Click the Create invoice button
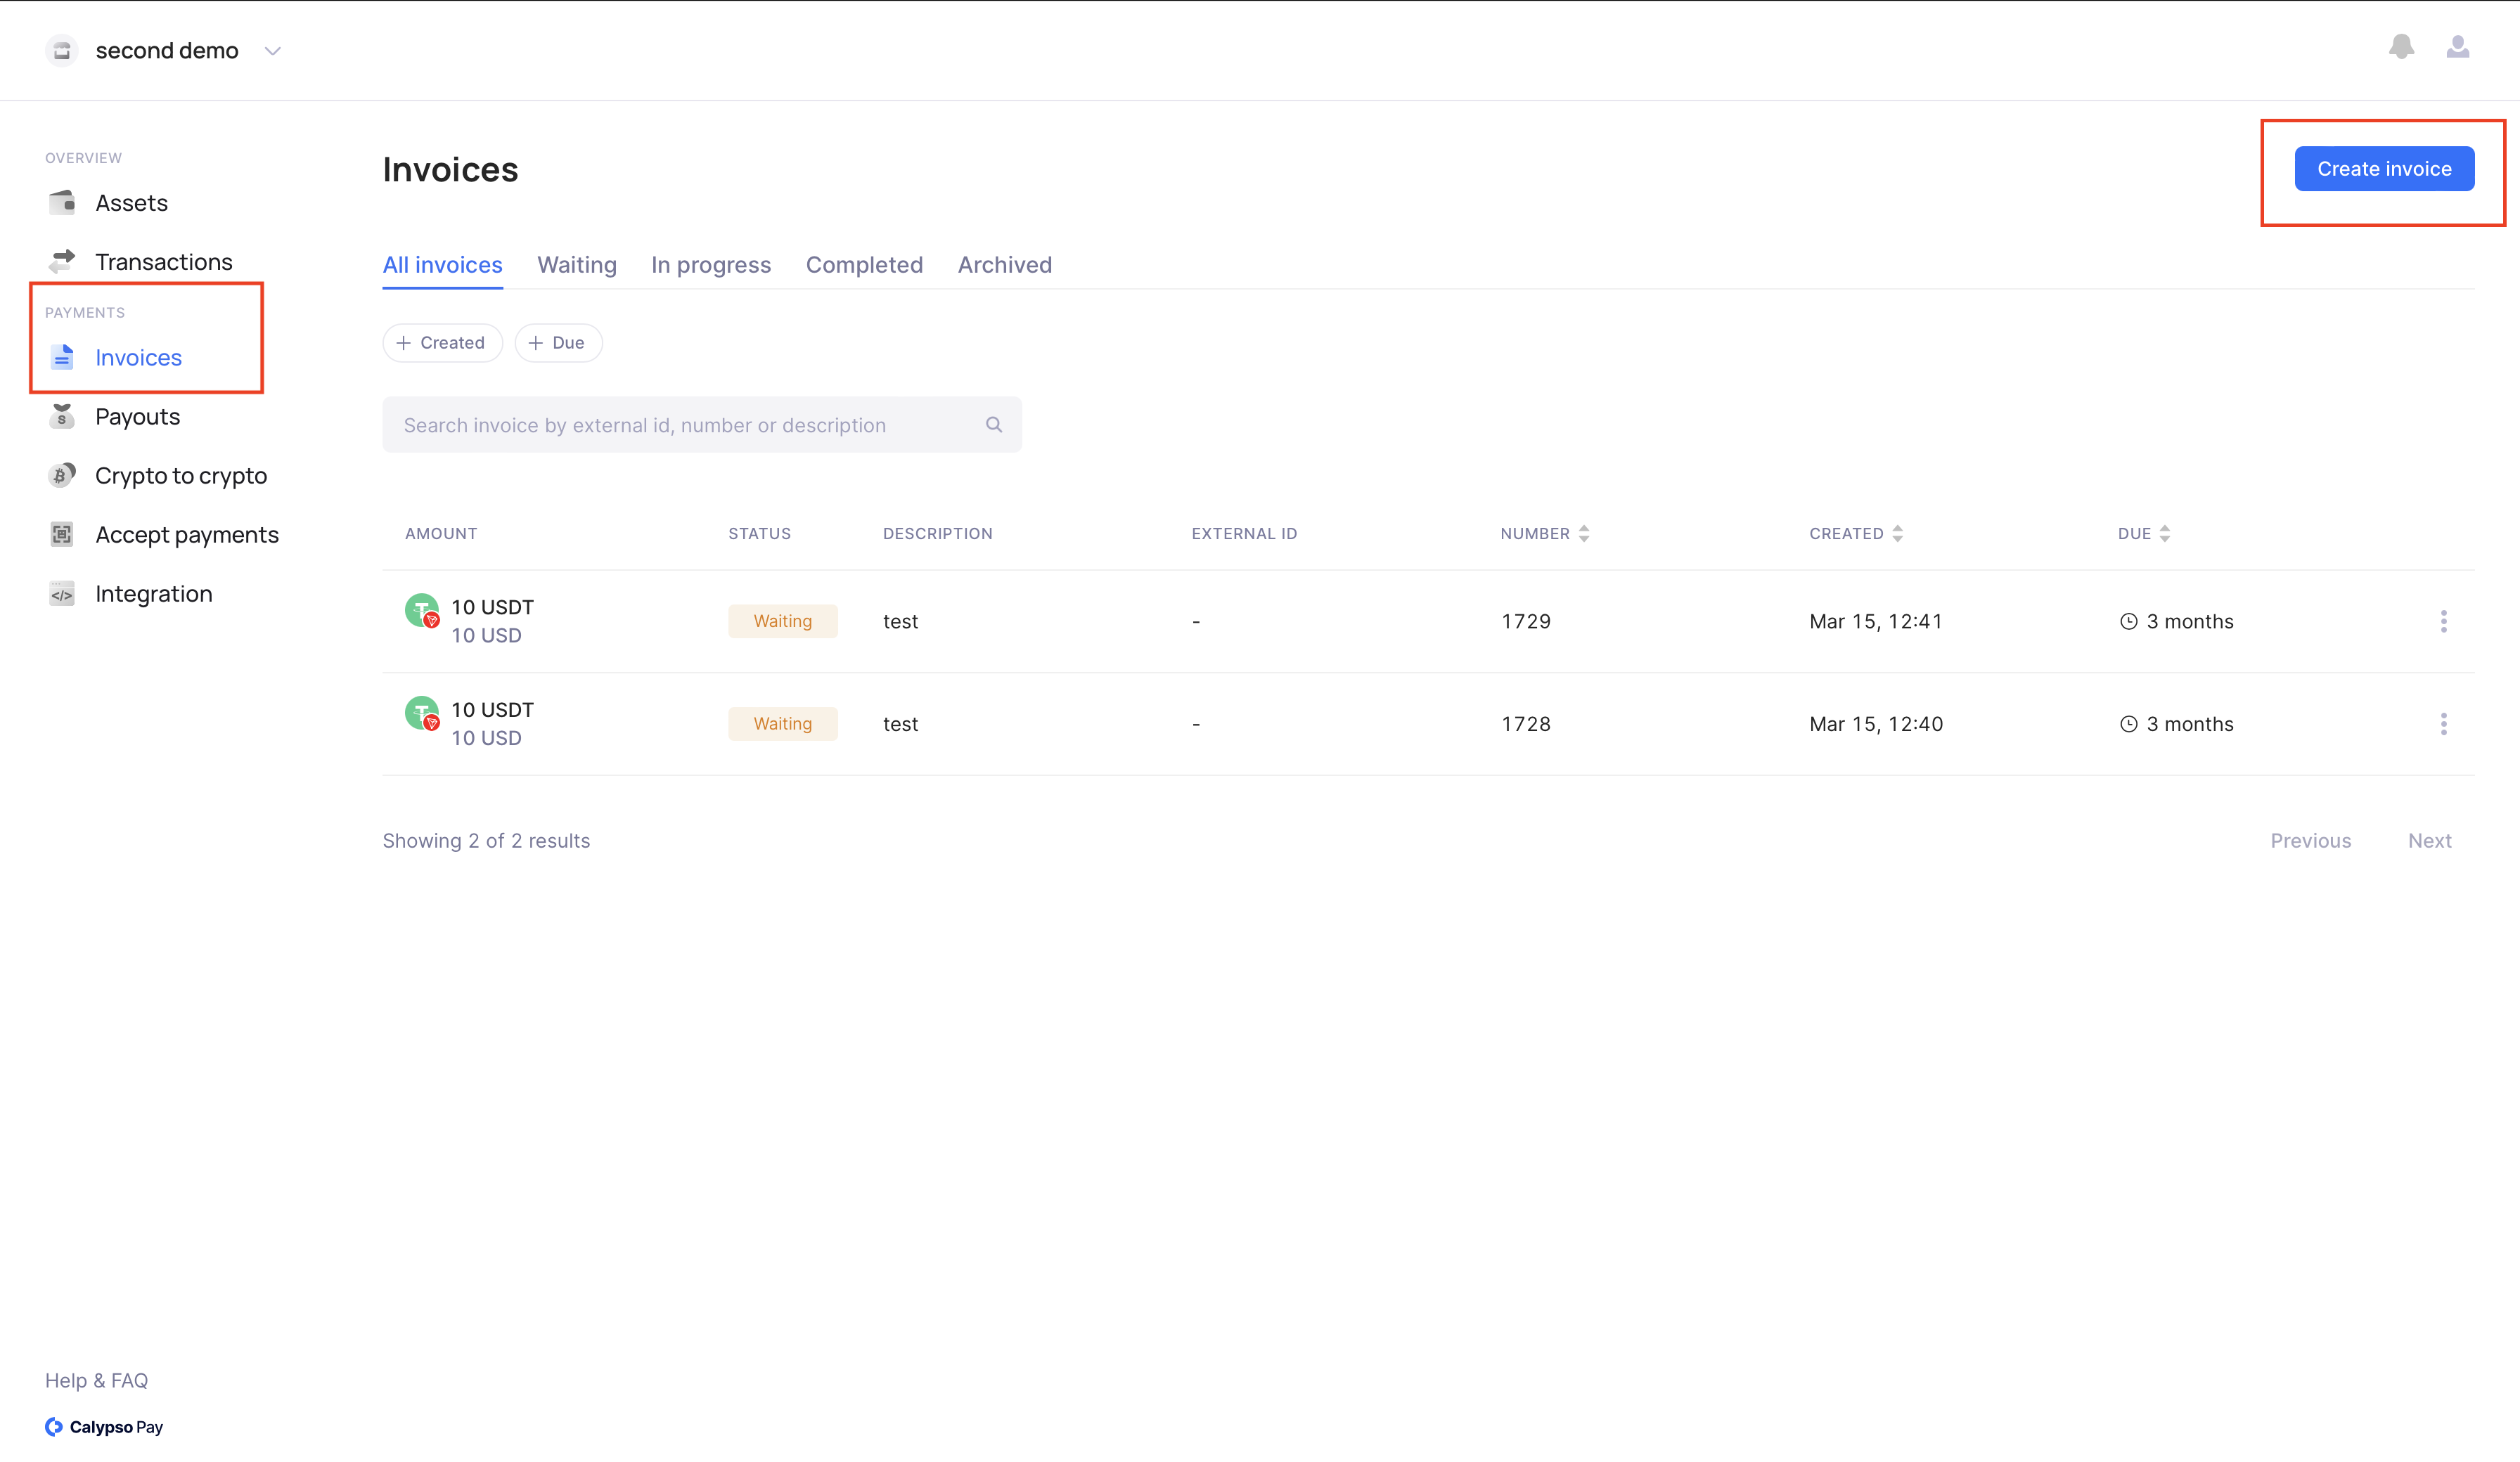2520x1462 pixels. pyautogui.click(x=2383, y=169)
